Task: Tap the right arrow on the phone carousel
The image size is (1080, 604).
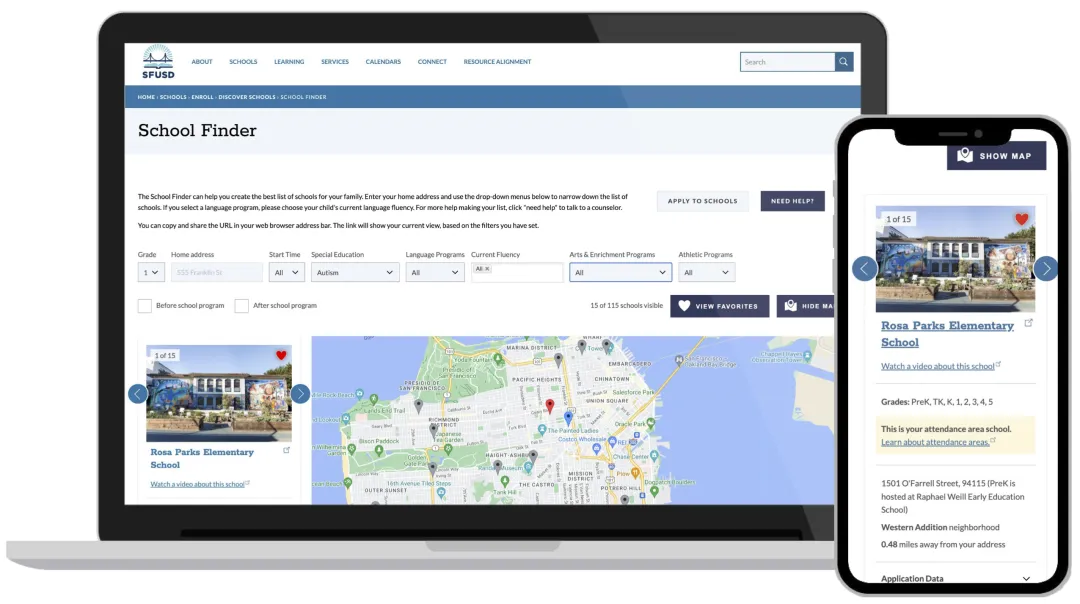Action: (1045, 268)
